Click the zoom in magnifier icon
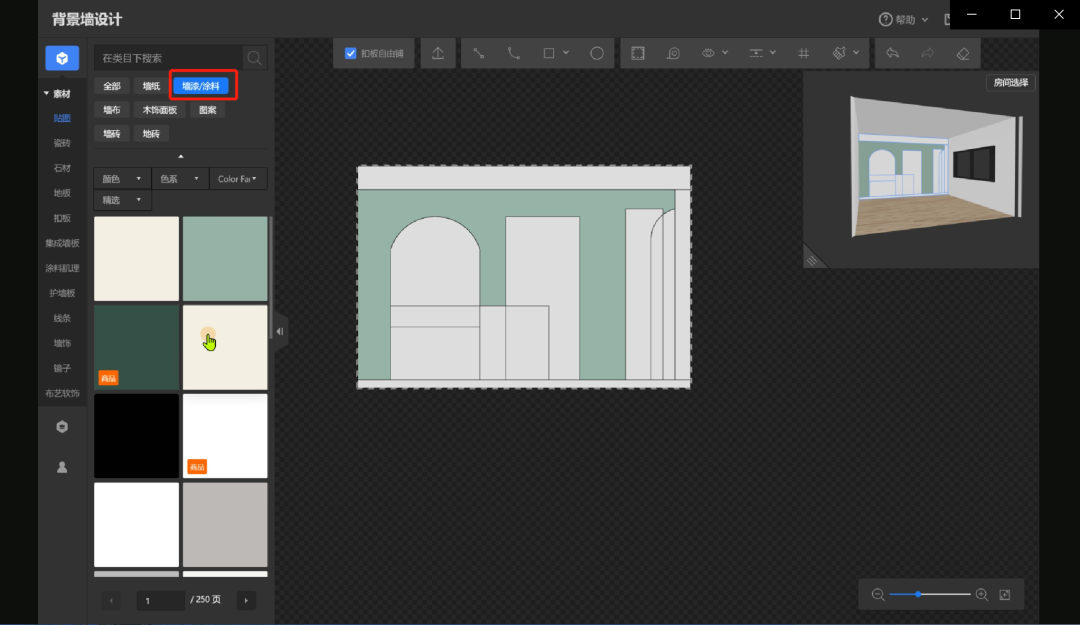The image size is (1080, 625). click(982, 595)
